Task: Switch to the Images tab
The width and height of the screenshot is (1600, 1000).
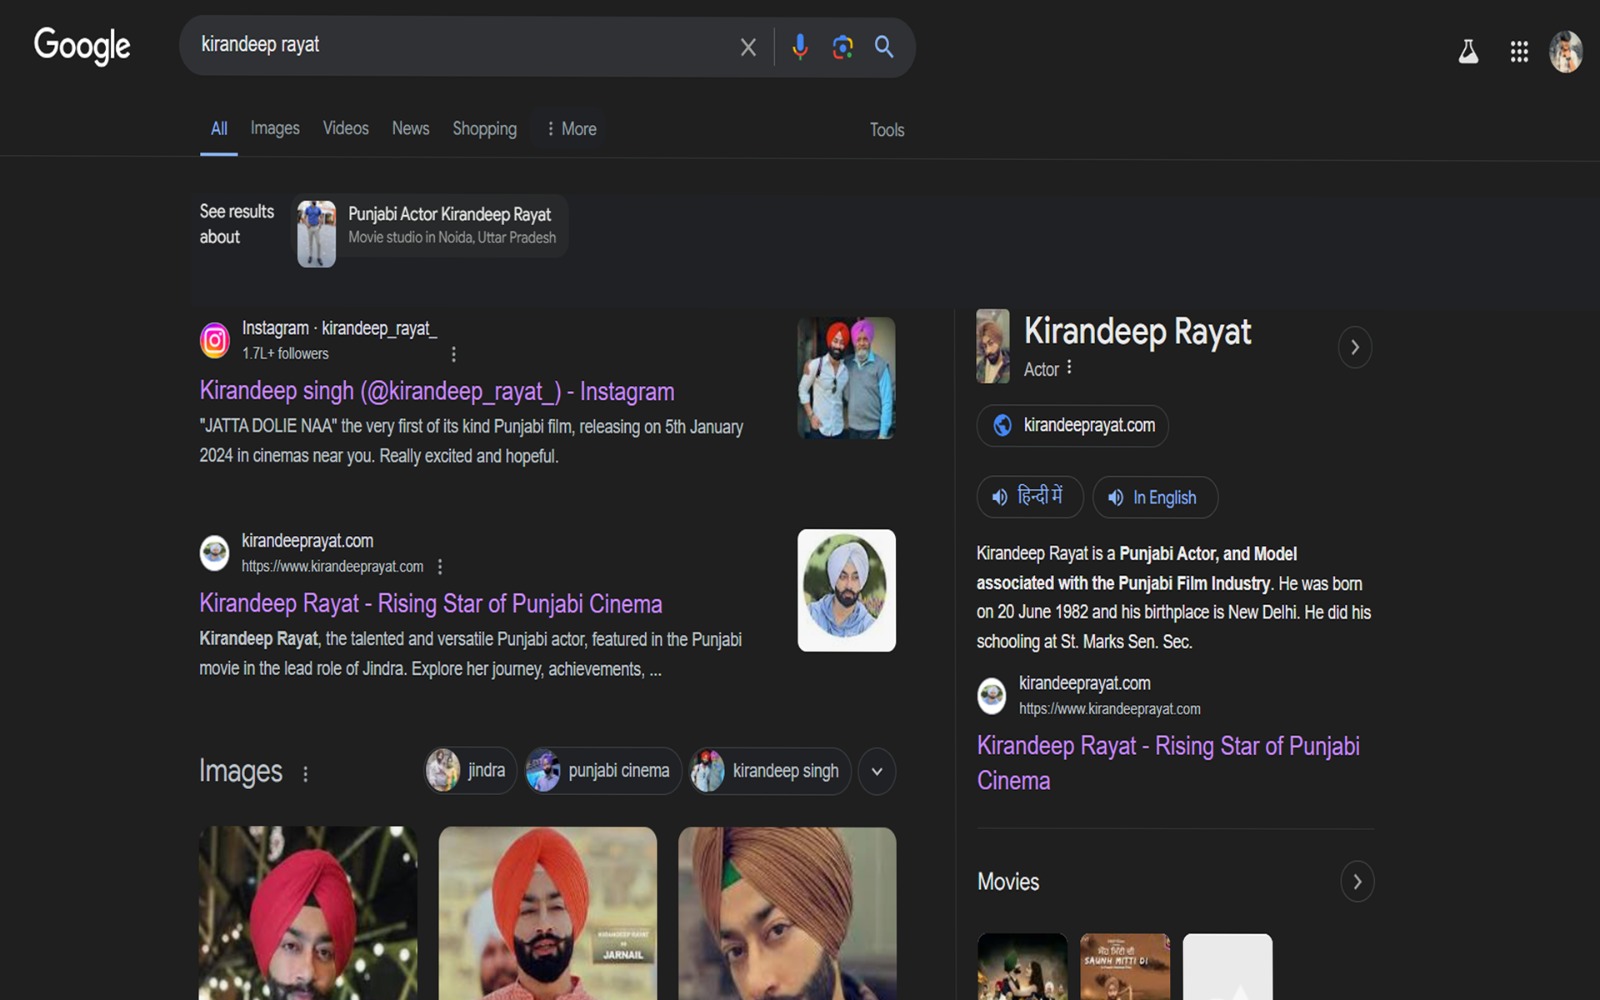Action: 275,128
